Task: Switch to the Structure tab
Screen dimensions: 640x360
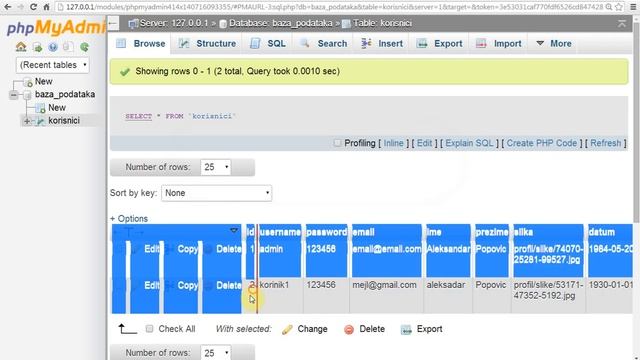Action: point(207,43)
